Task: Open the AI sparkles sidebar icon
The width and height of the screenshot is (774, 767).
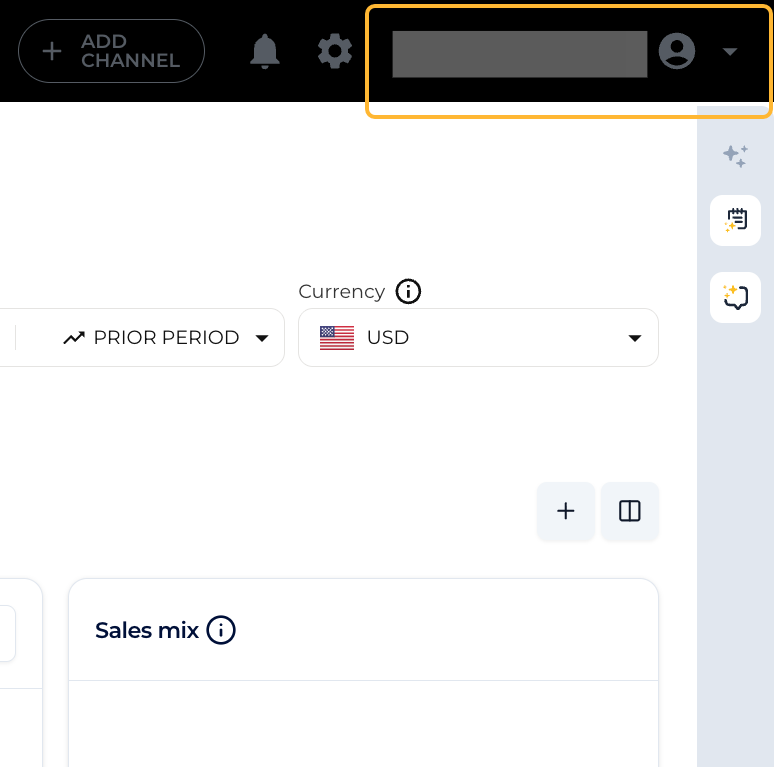Action: click(x=735, y=156)
